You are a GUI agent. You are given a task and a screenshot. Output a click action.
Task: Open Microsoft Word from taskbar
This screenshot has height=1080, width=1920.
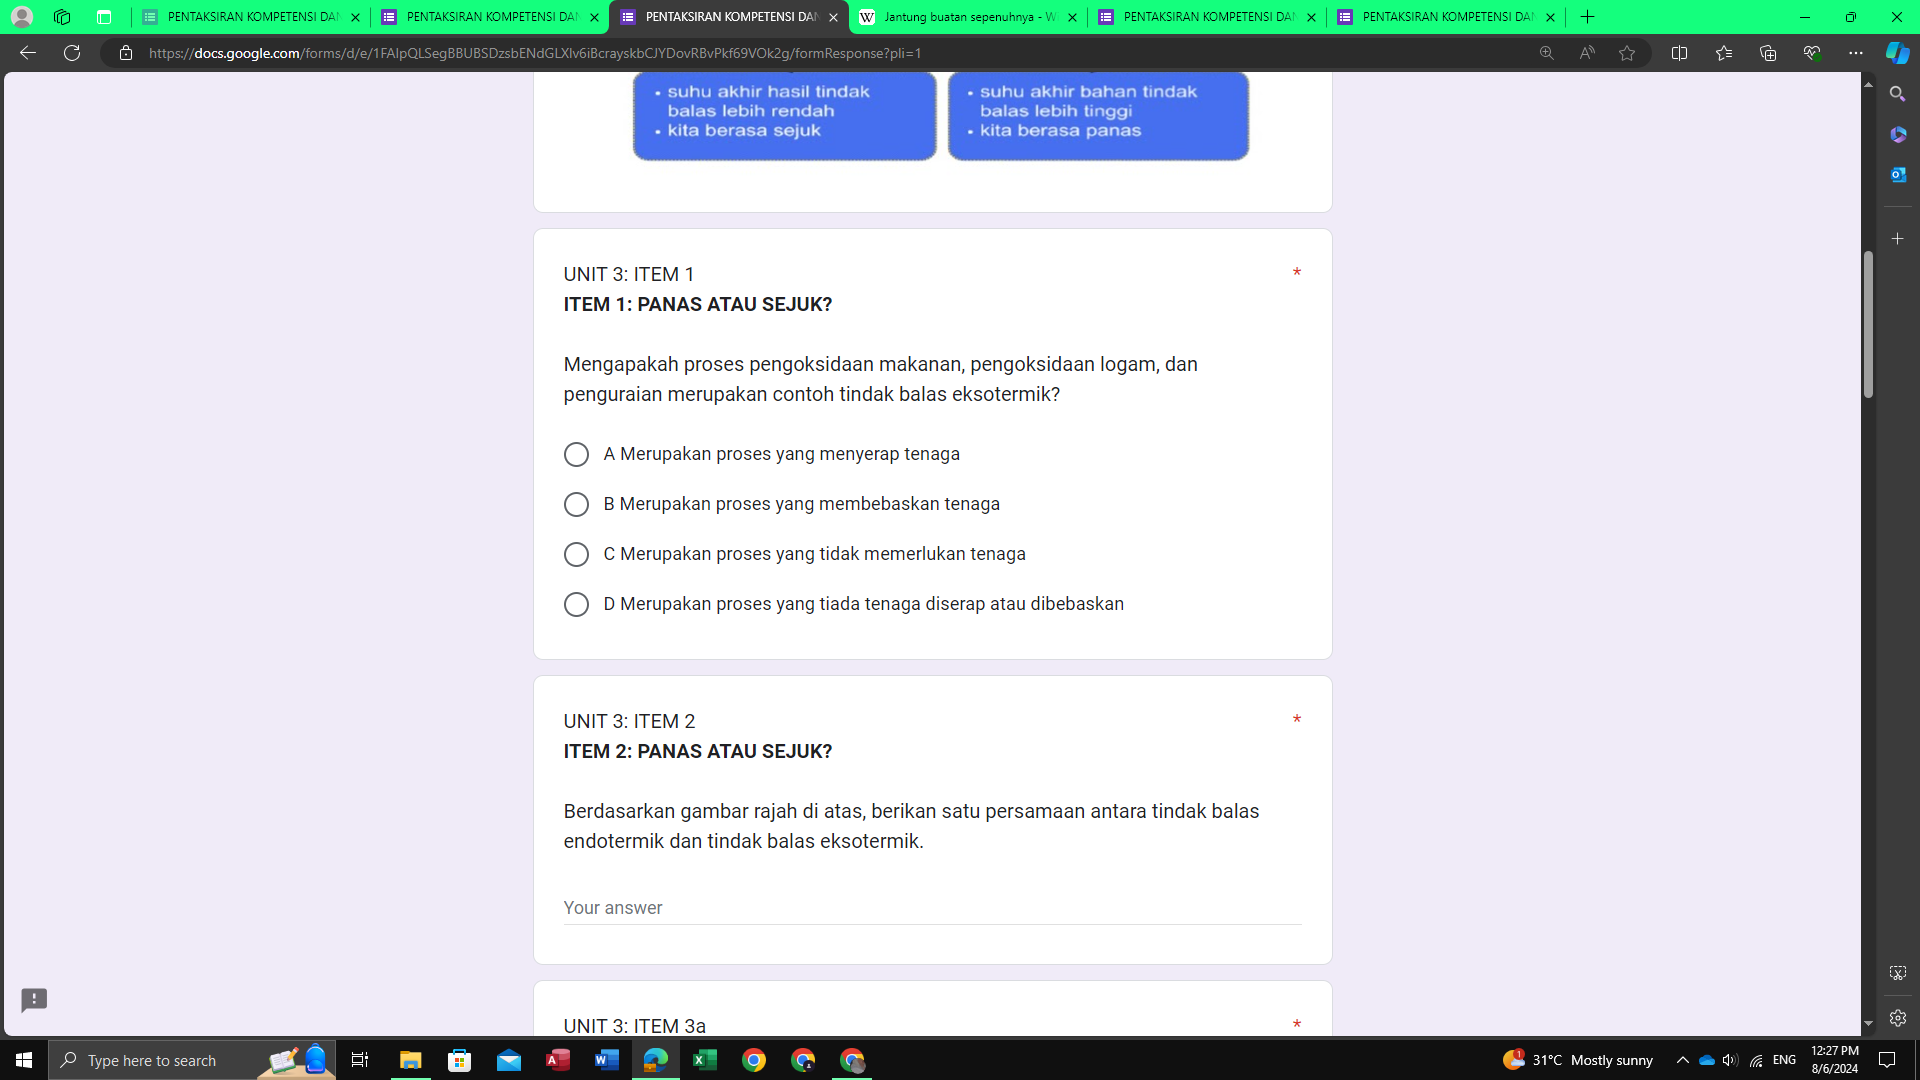[x=606, y=1060]
